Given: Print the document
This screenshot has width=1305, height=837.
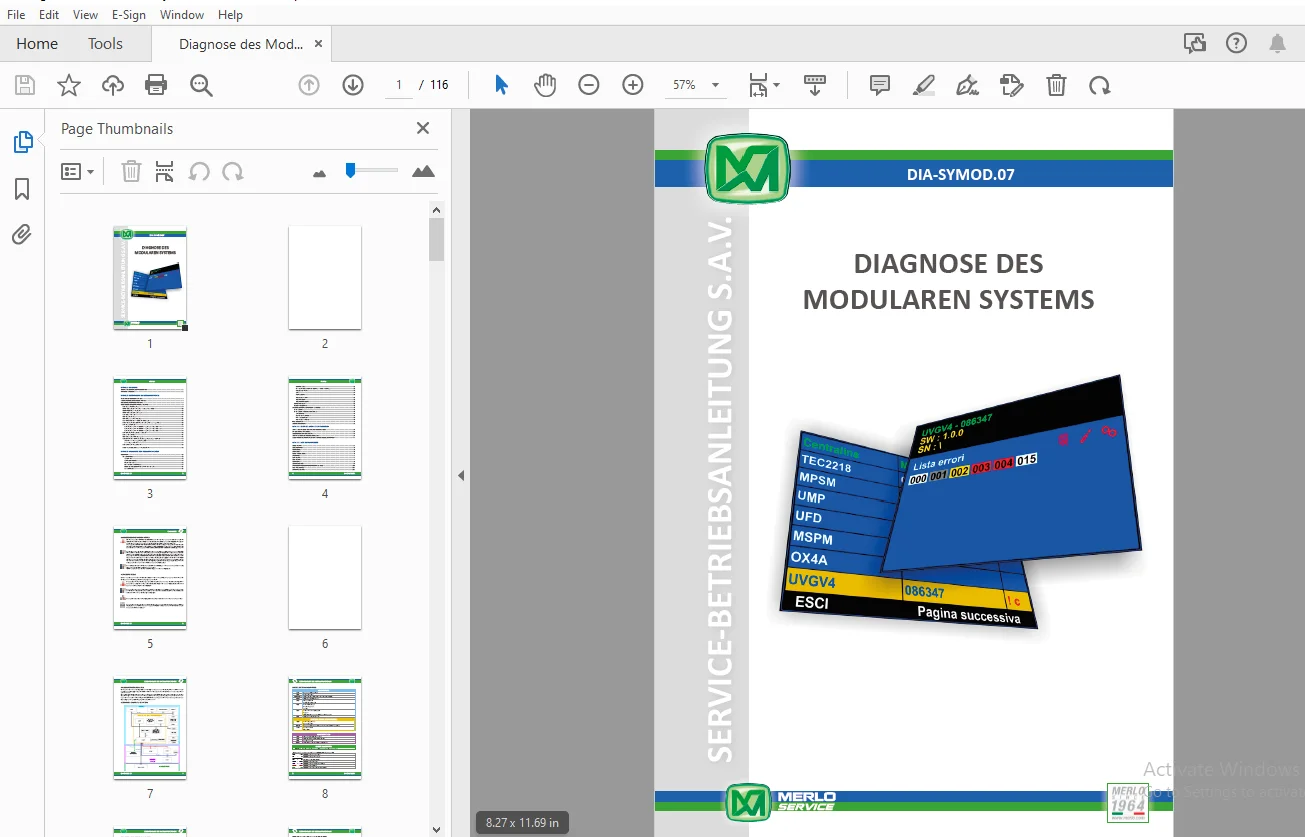Looking at the screenshot, I should 156,86.
